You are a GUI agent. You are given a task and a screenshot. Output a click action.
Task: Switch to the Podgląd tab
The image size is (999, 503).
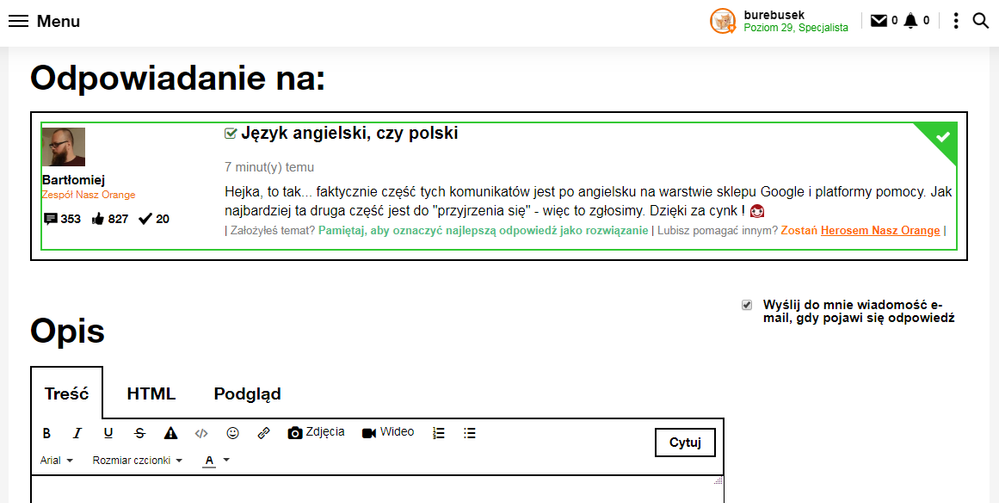pyautogui.click(x=247, y=394)
